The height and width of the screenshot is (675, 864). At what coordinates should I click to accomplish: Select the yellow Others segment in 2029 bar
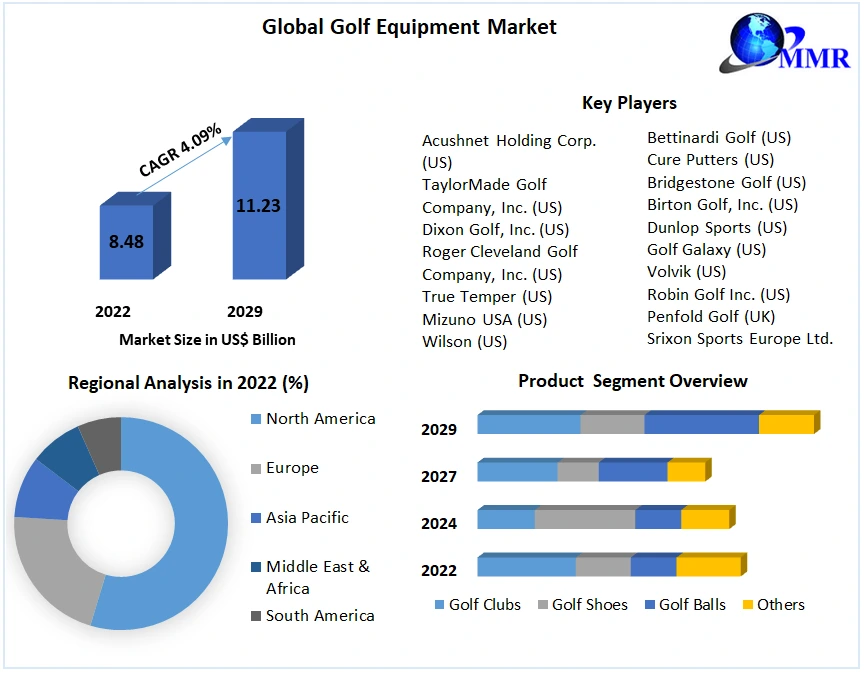point(786,424)
